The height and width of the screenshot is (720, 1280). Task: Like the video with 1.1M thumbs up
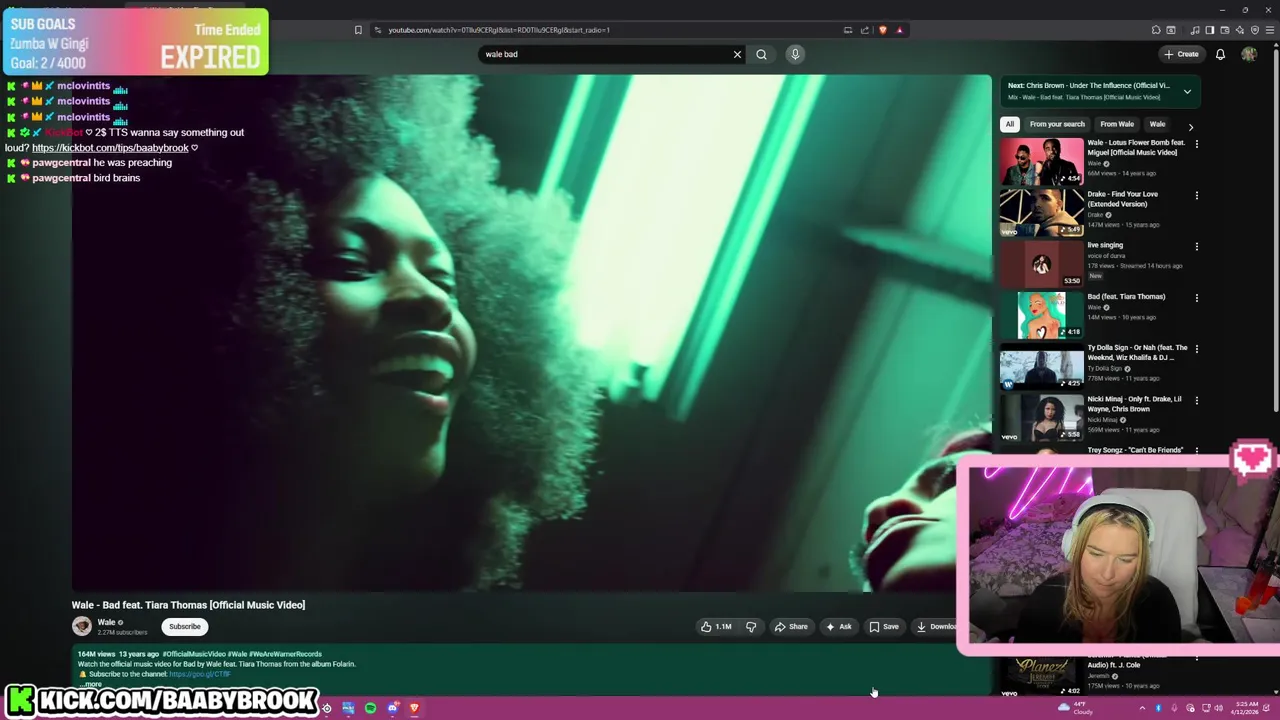(716, 627)
